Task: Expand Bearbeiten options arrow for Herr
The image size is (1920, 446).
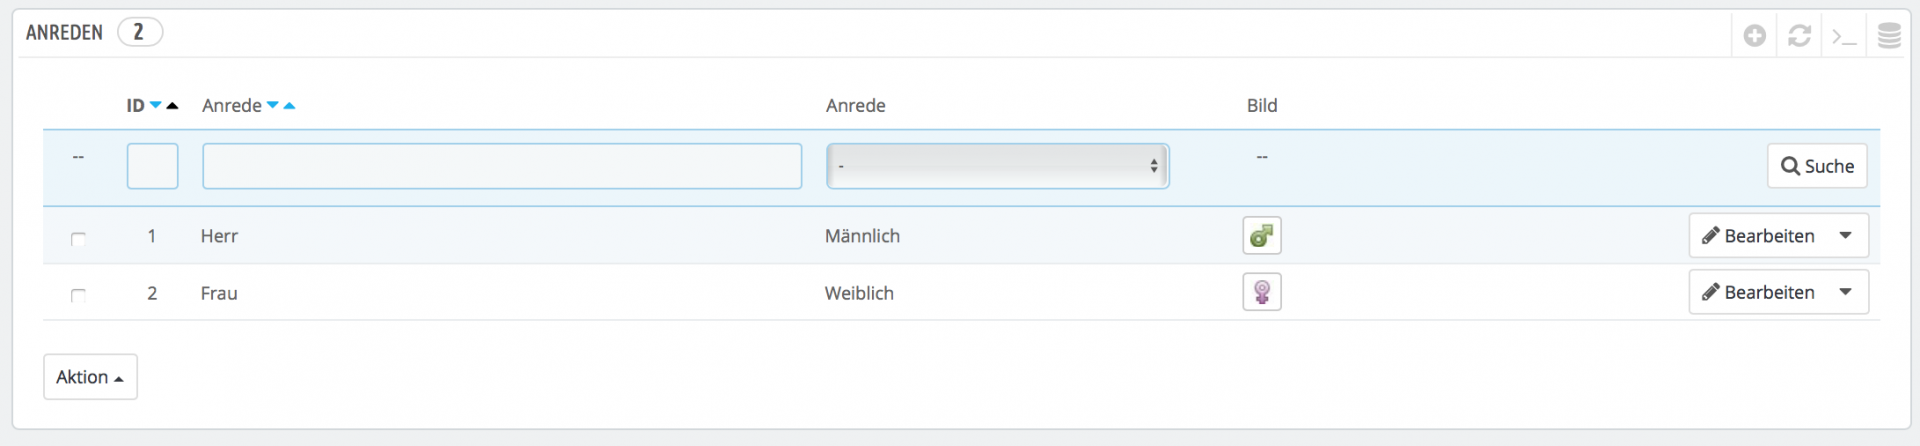Action: pos(1846,236)
